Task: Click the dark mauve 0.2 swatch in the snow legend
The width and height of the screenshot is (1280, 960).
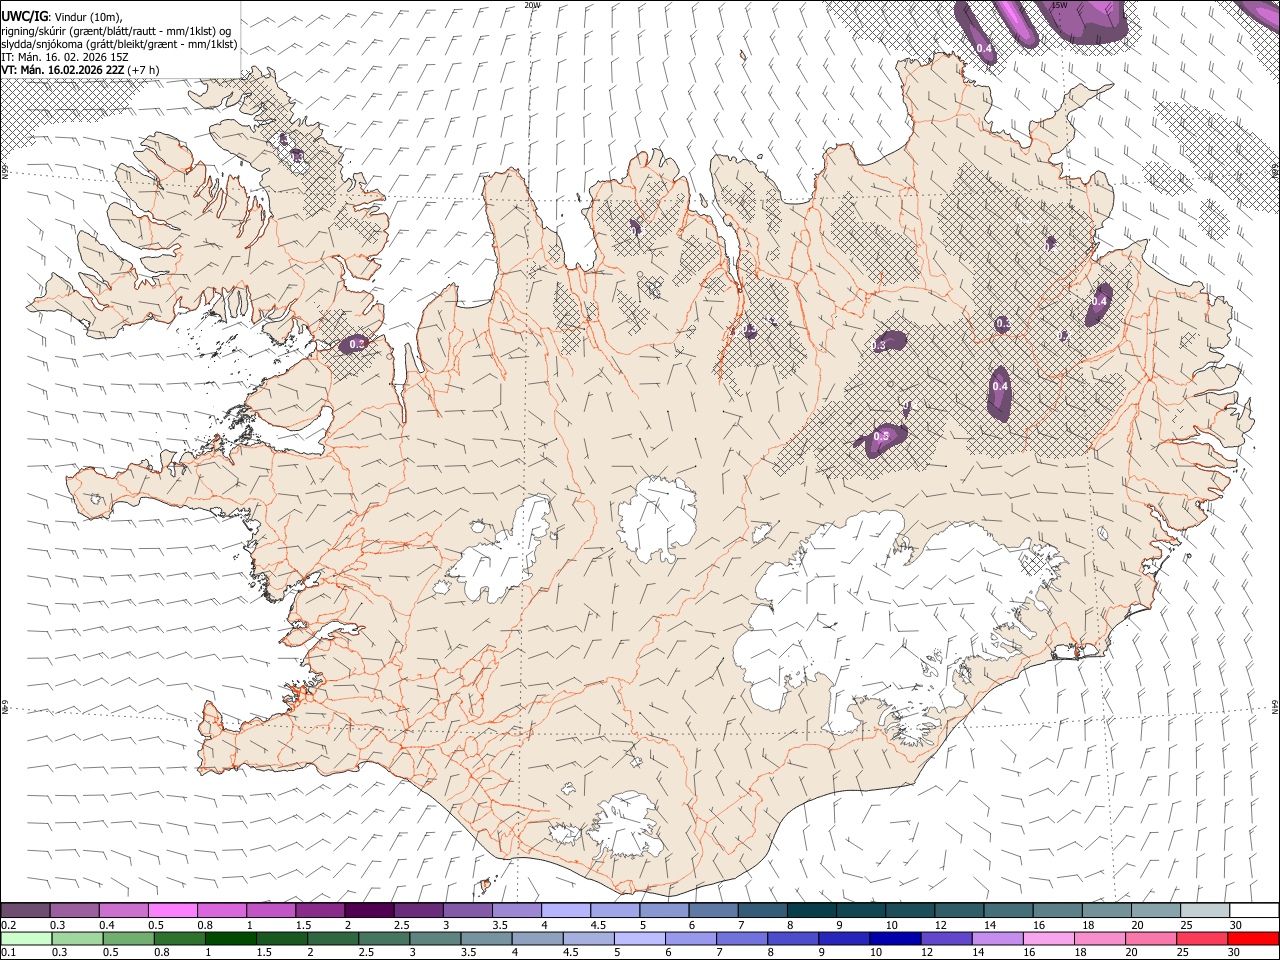Action: [25, 910]
